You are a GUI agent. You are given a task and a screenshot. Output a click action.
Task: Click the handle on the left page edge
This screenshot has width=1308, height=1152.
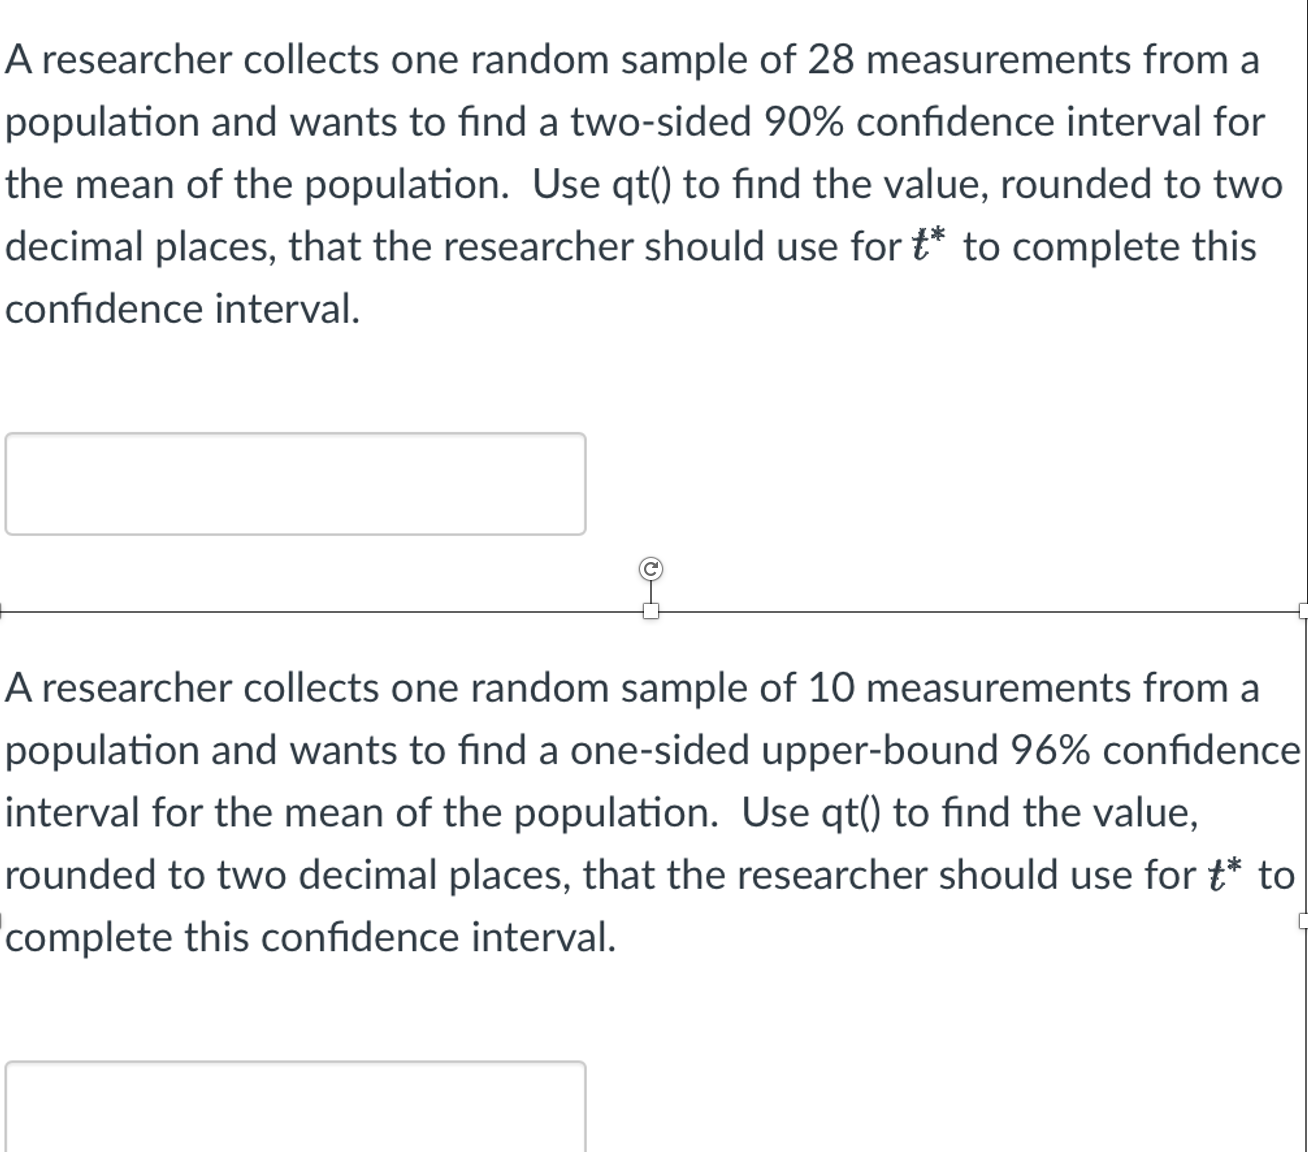coord(3,920)
